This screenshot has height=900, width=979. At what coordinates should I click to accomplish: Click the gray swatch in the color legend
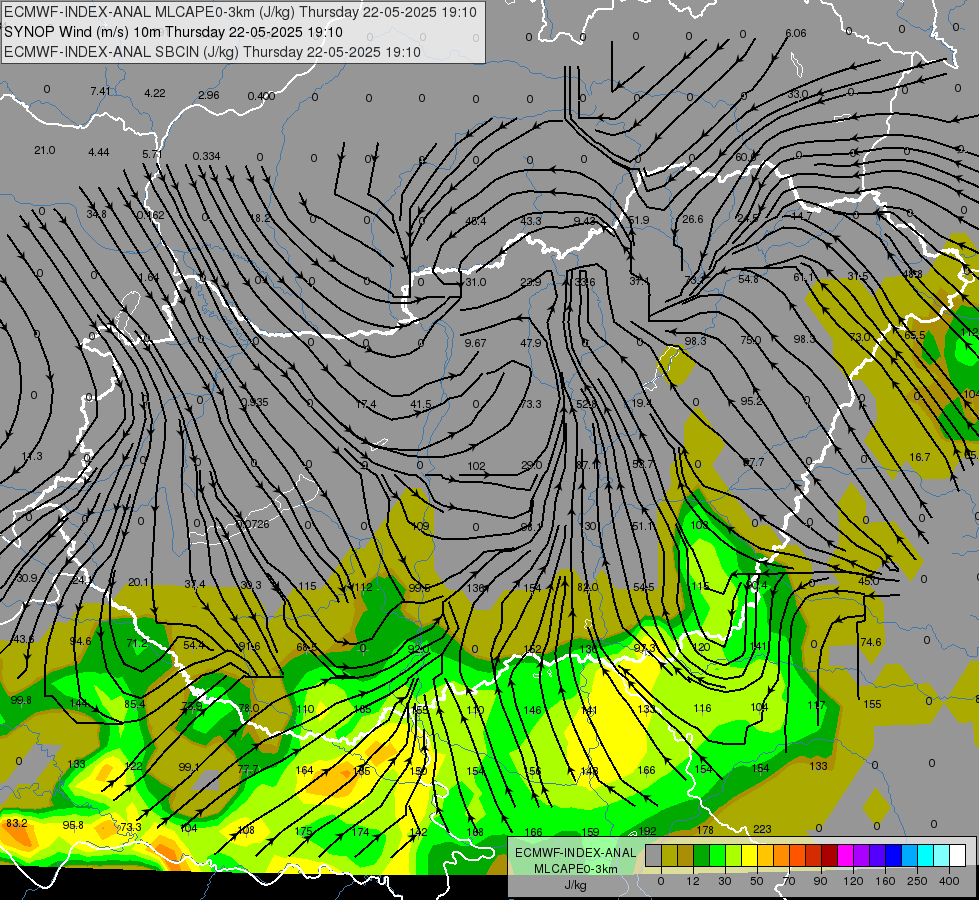point(653,855)
